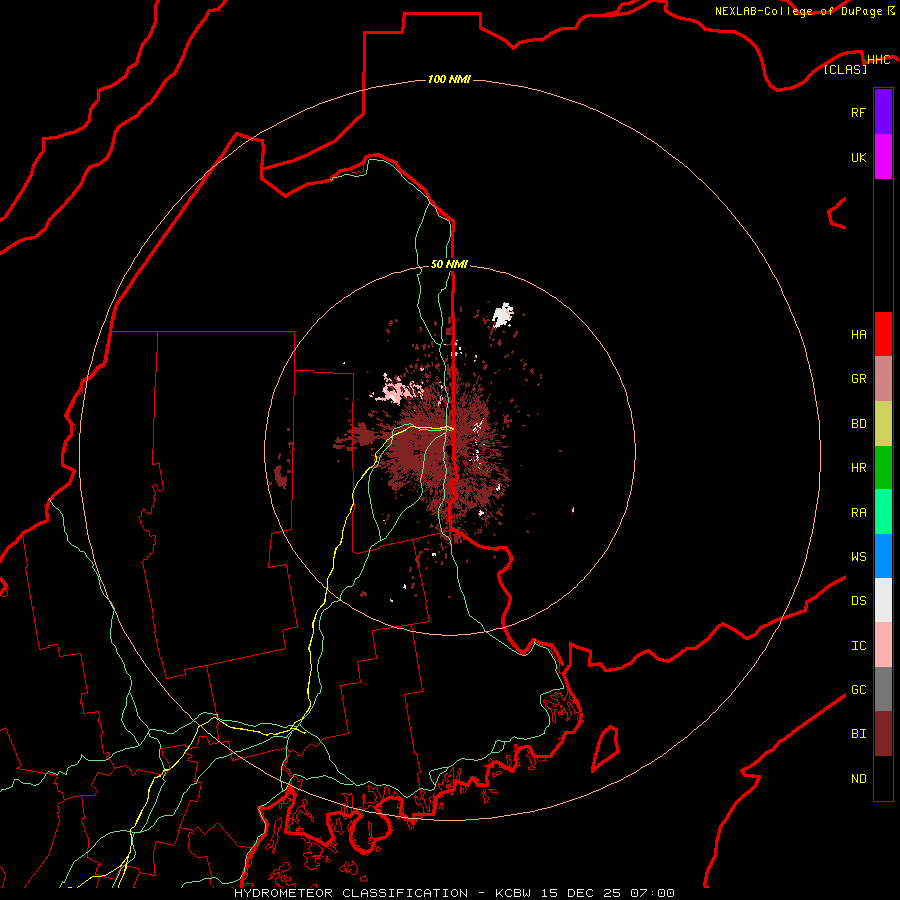Click the ND black legend swatch
The width and height of the screenshot is (900, 900).
(883, 778)
